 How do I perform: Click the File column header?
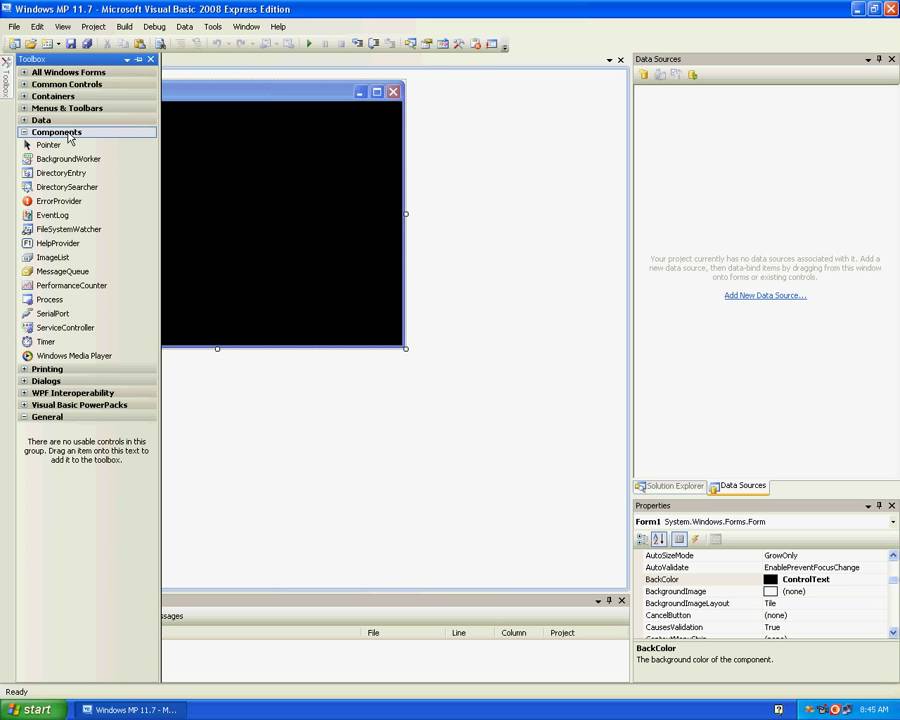(373, 633)
